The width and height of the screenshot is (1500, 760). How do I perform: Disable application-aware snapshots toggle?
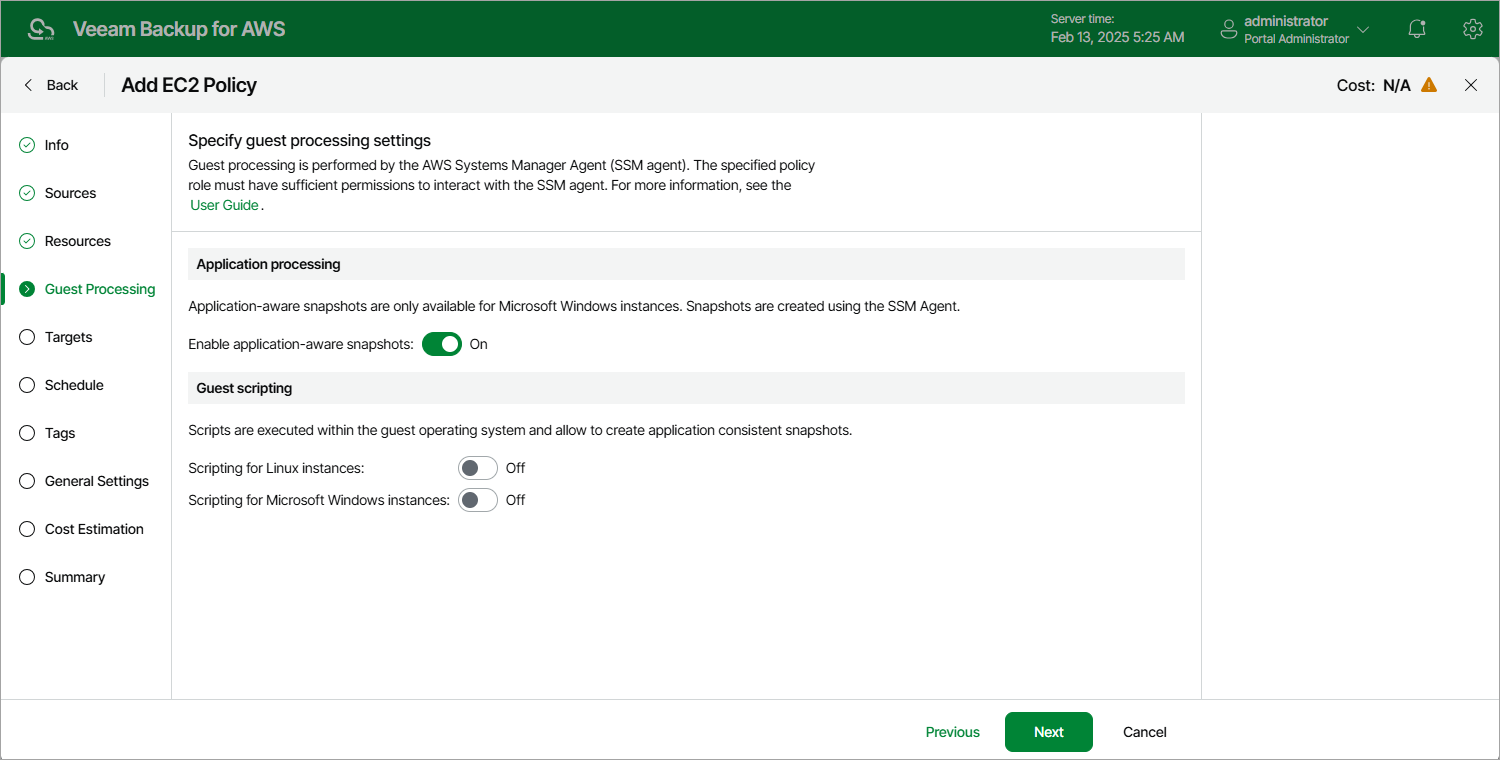click(x=442, y=344)
